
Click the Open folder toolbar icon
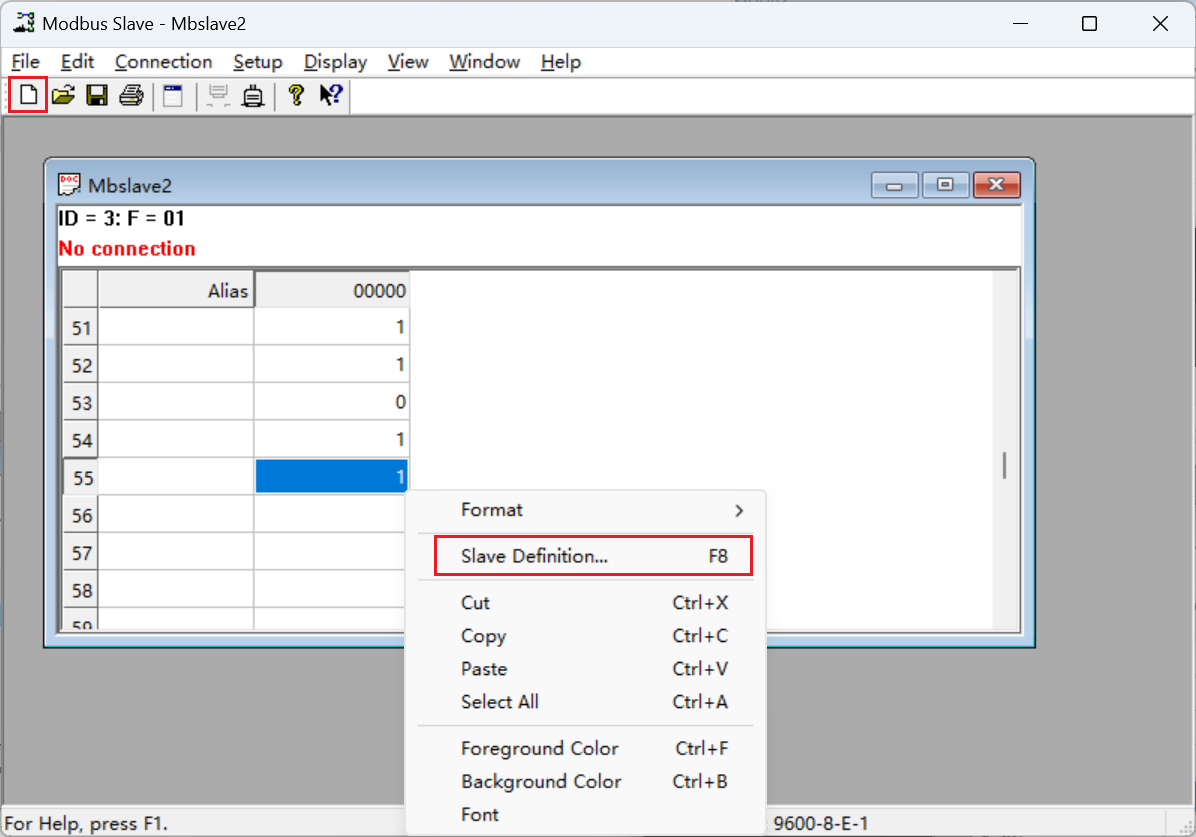(x=63, y=96)
